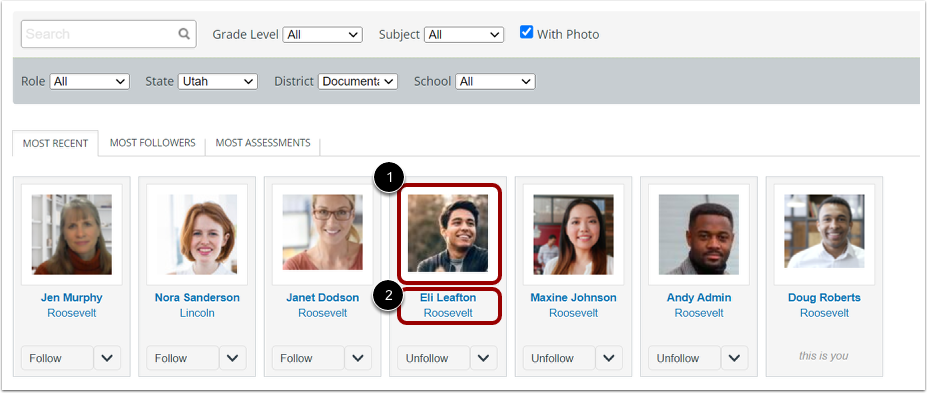Switch to the Most Followers tab
Screen dimensions: 927x393
(153, 143)
